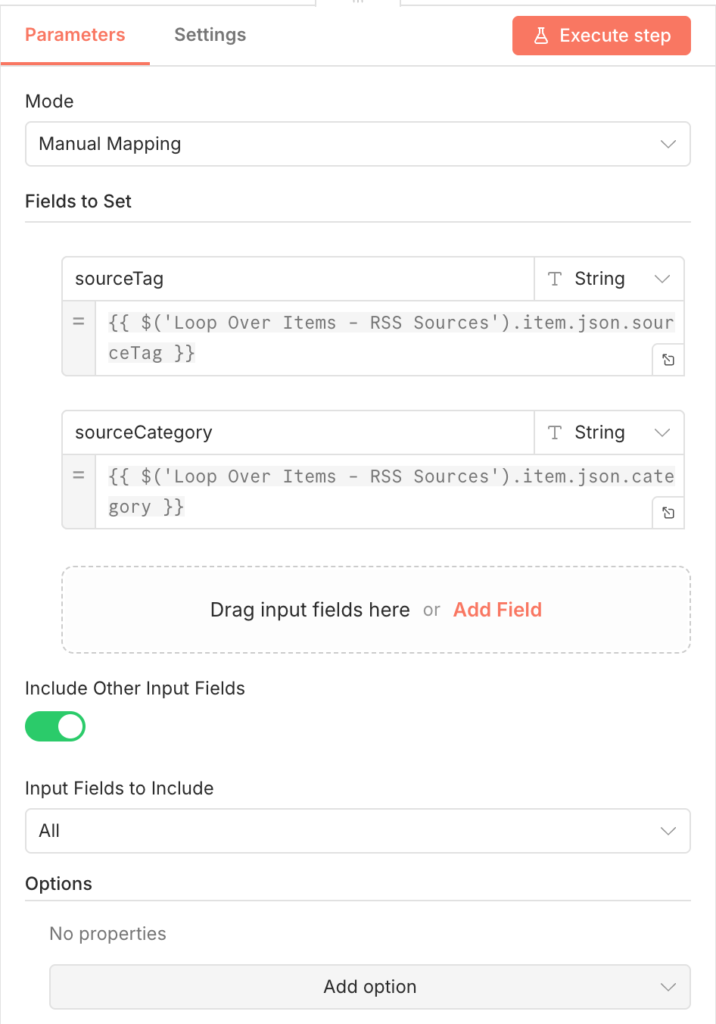Open the Add option dropdown
This screenshot has height=1024, width=716.
click(369, 987)
